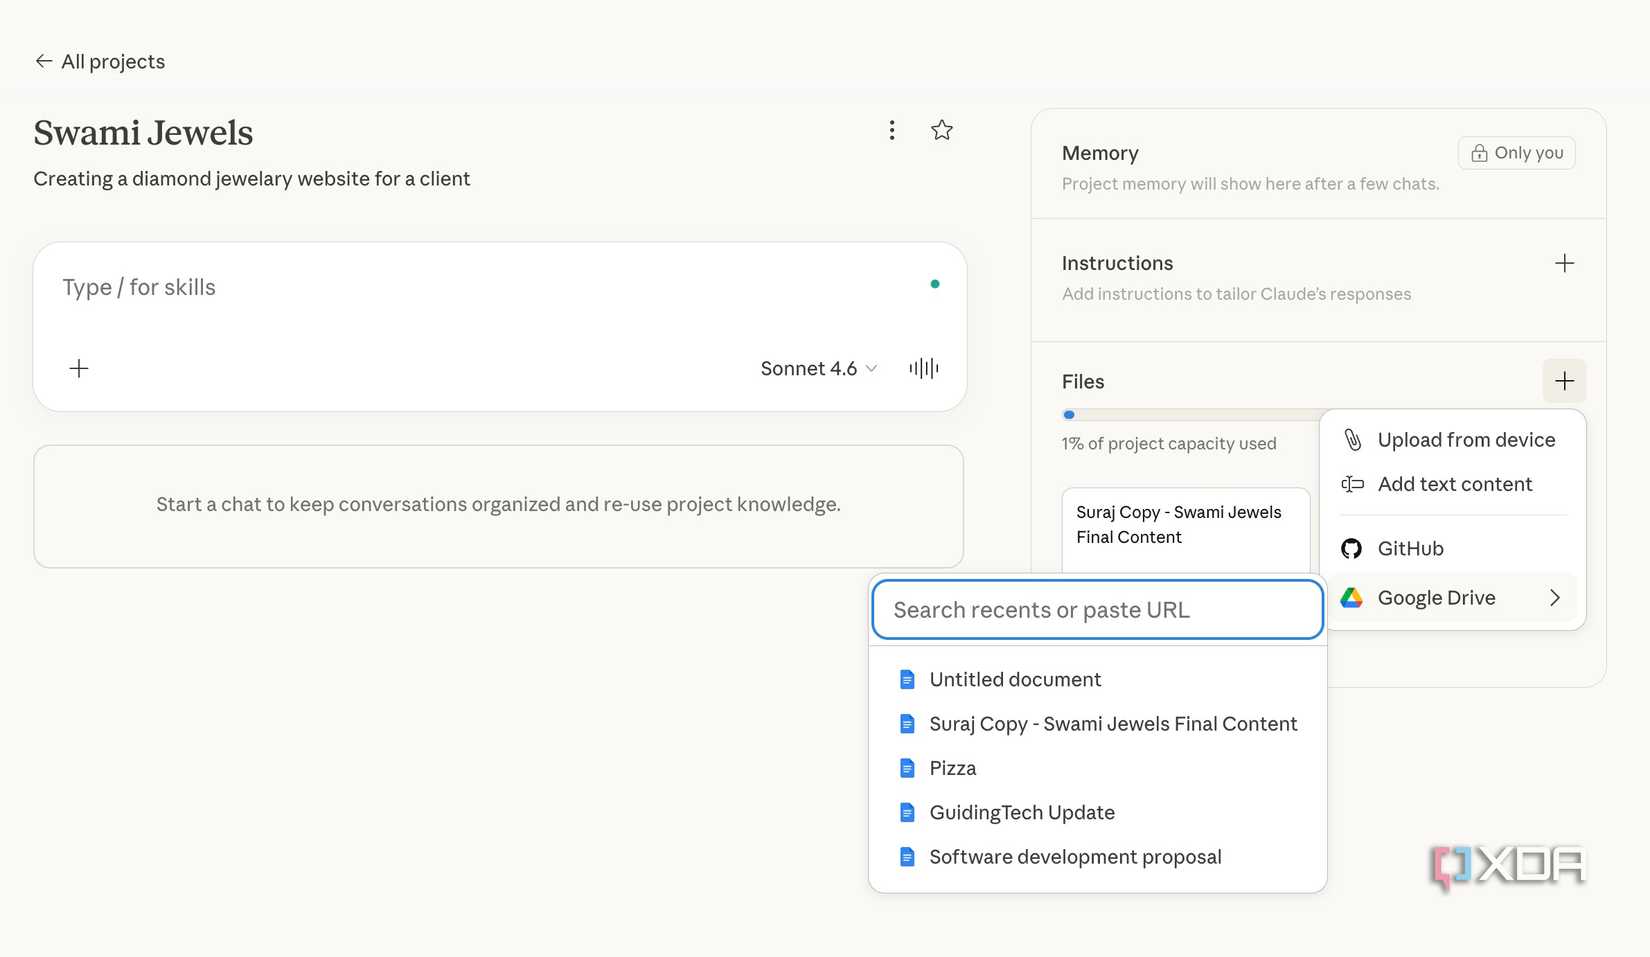Viewport: 1650px width, 957px height.
Task: Pick Suraj Copy - Swami Jewels Final Content document
Action: (x=1112, y=724)
